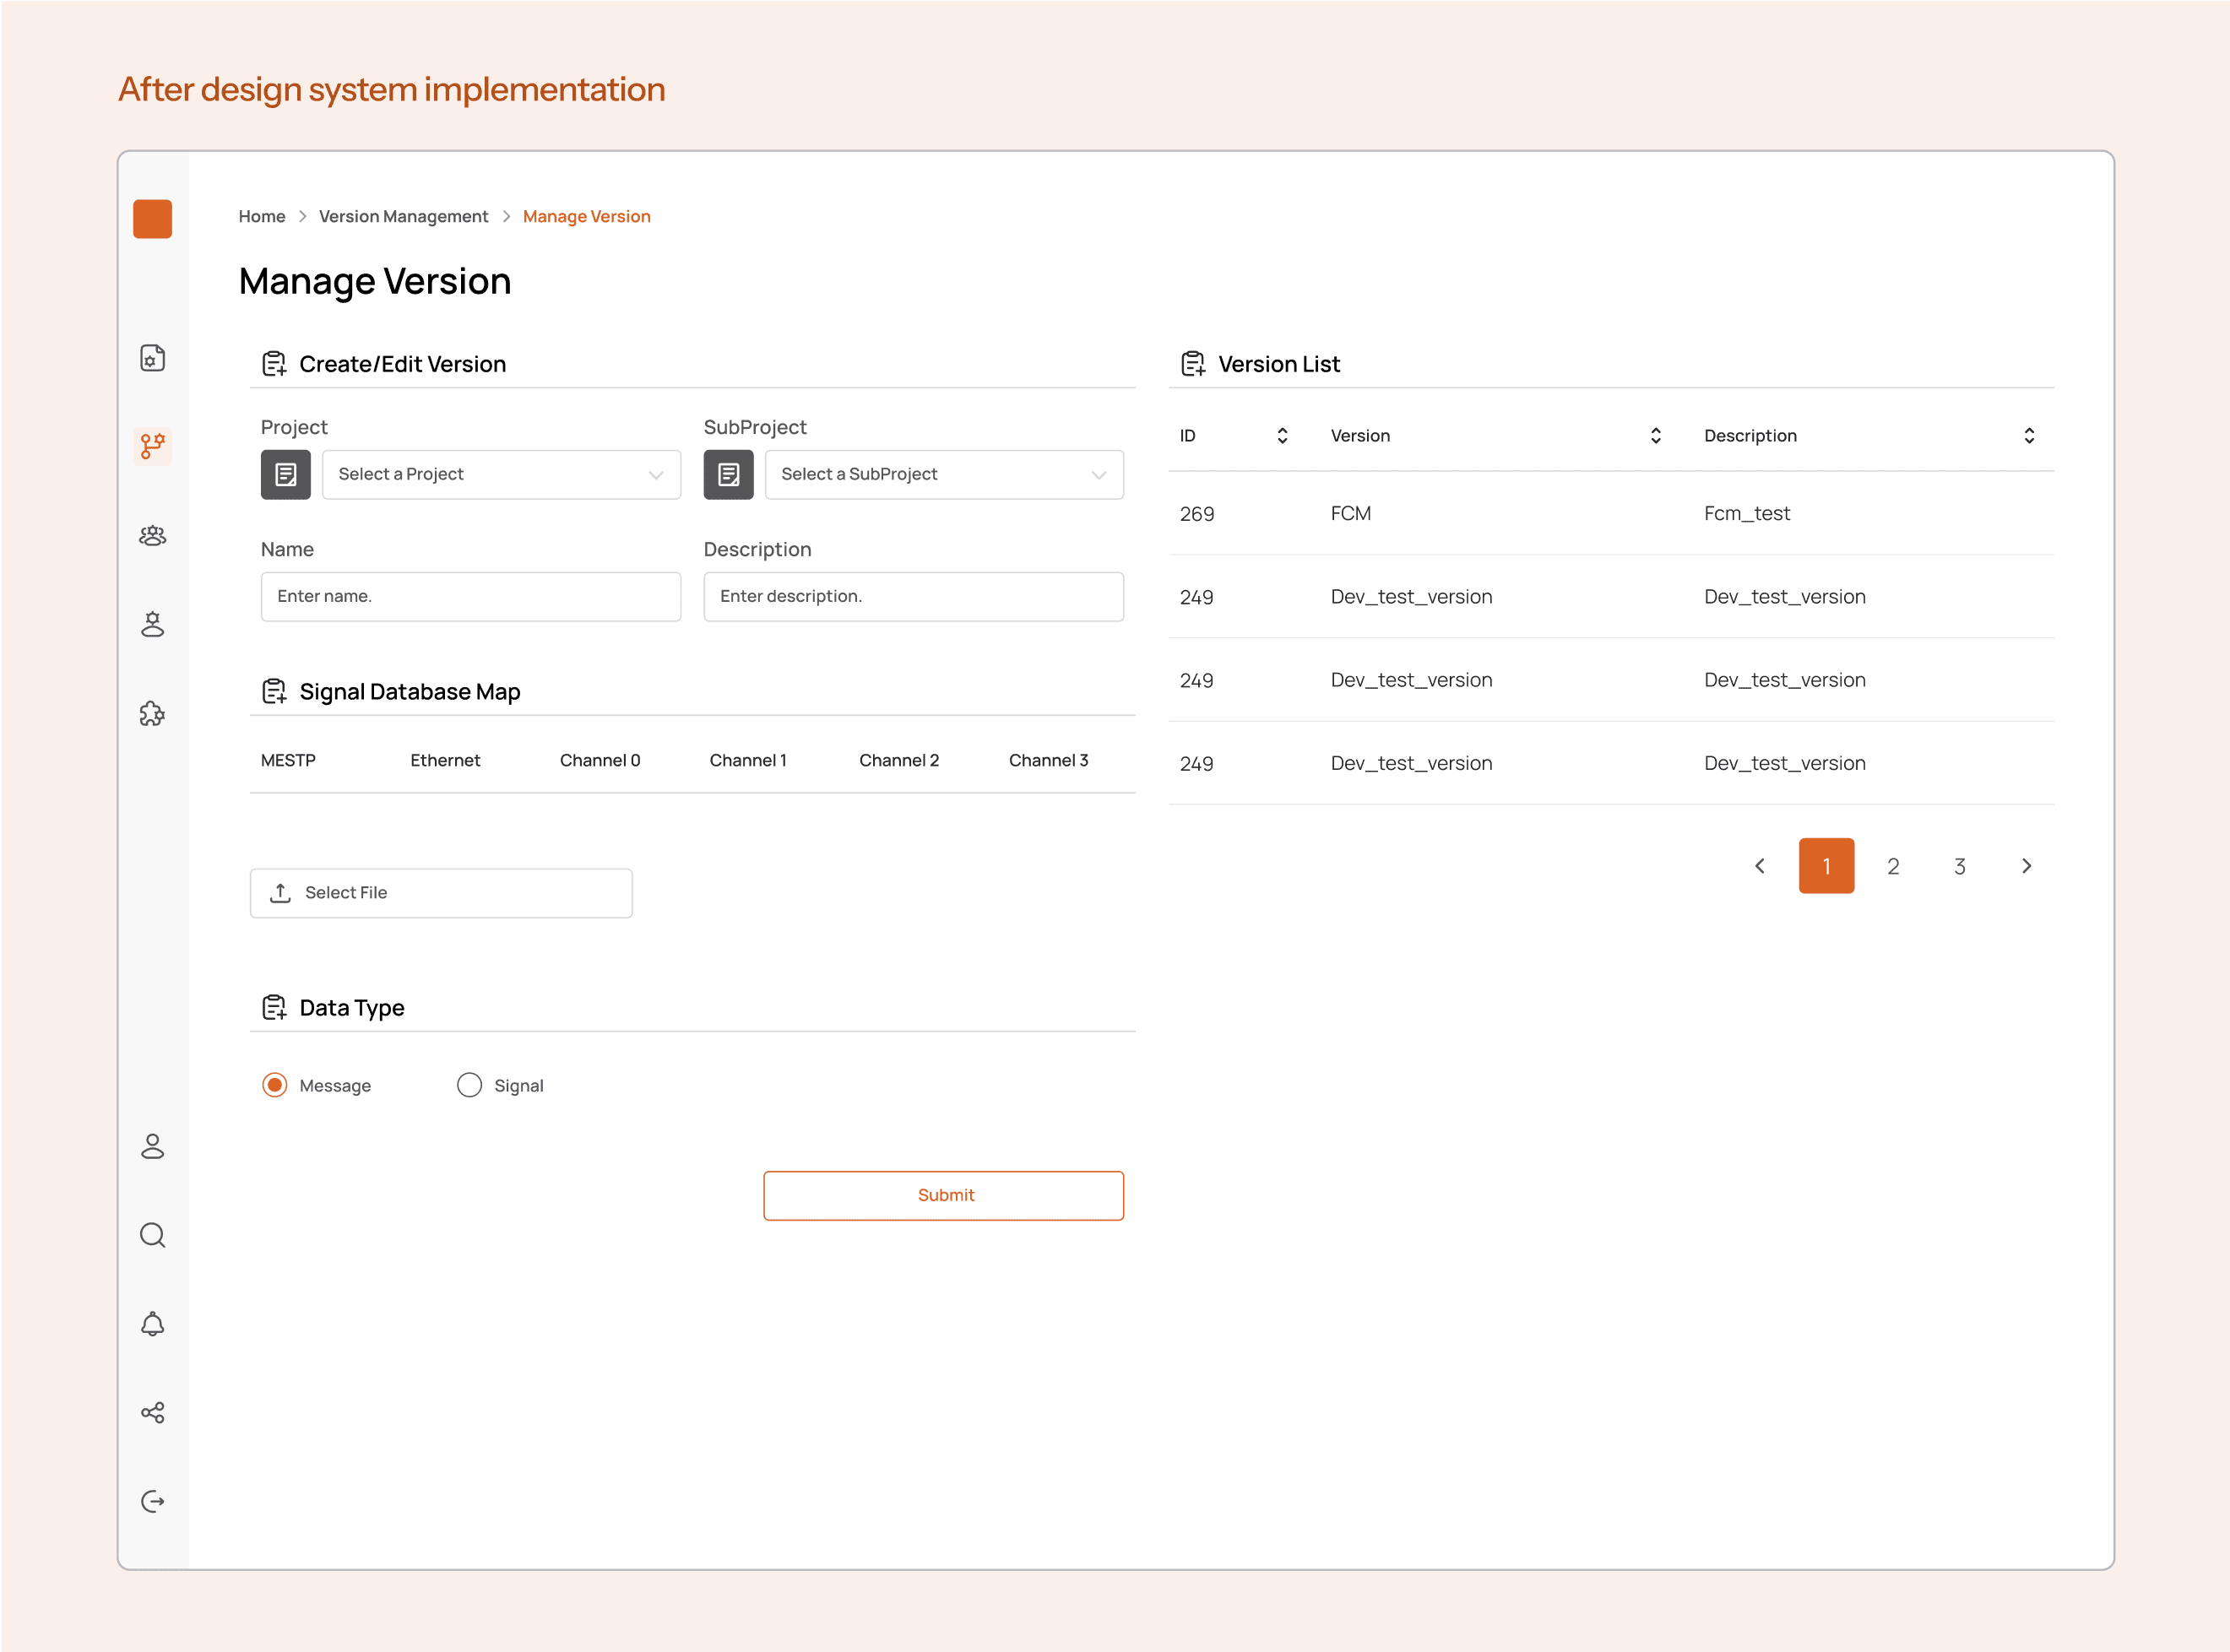Screen dimensions: 2230x1652
Task: Open the Select a SubProject dropdown
Action: (x=944, y=474)
